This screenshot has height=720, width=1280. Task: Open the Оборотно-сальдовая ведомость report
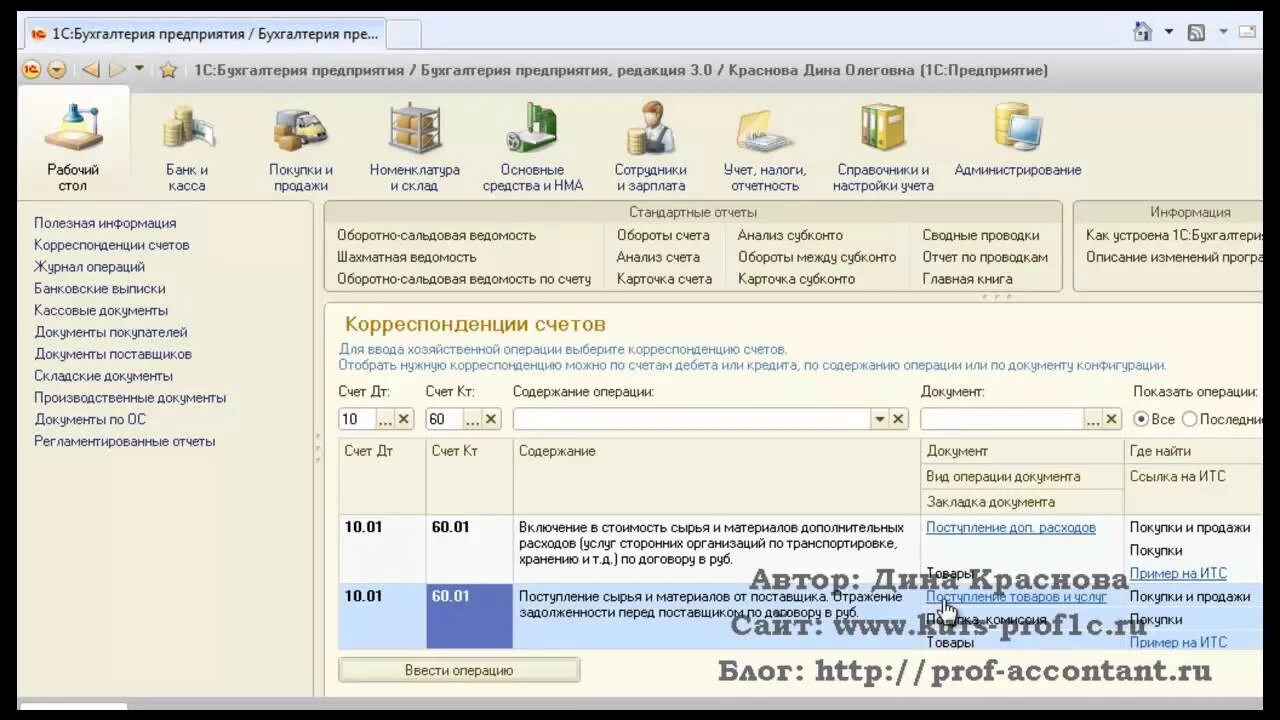tap(436, 235)
